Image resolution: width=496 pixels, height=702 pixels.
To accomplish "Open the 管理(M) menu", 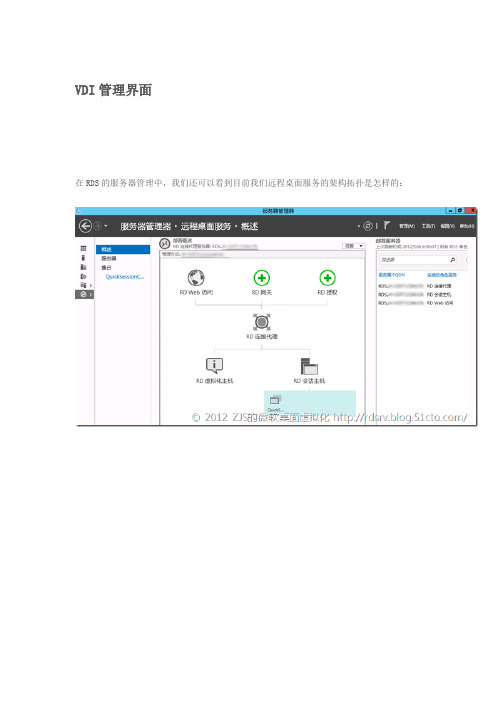I will click(407, 227).
